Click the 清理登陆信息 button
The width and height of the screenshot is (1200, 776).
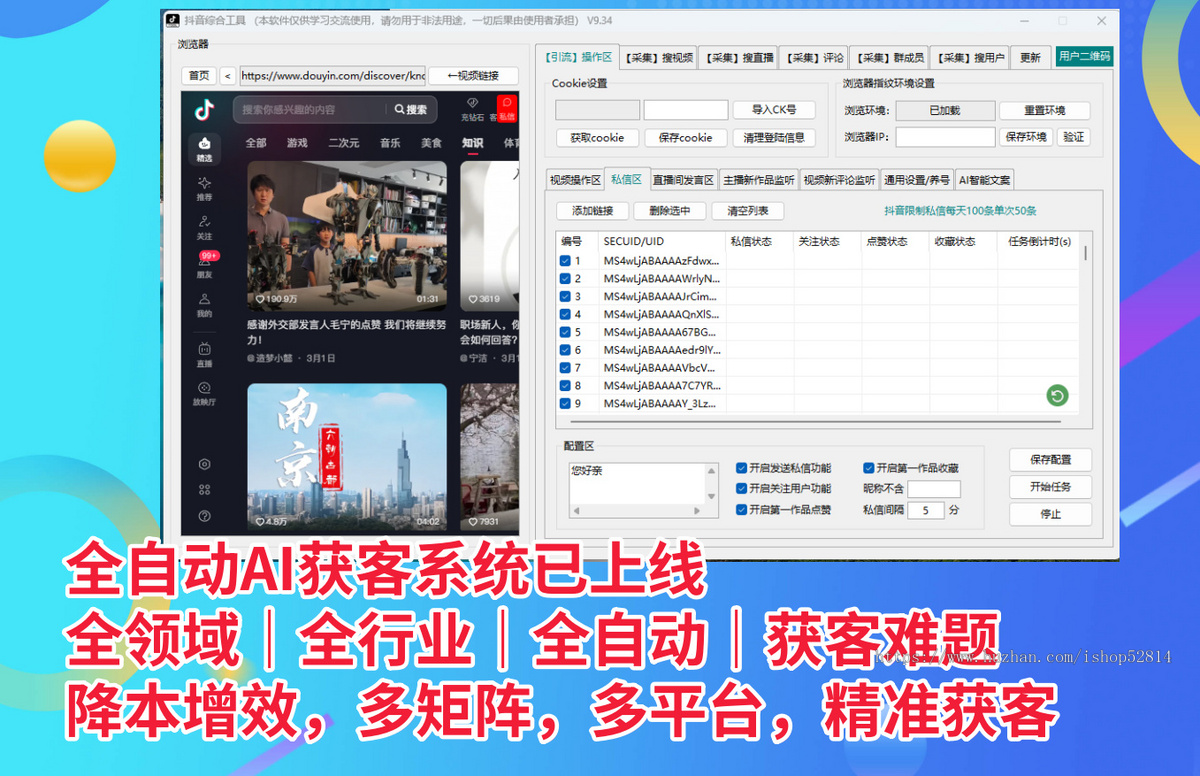(774, 138)
